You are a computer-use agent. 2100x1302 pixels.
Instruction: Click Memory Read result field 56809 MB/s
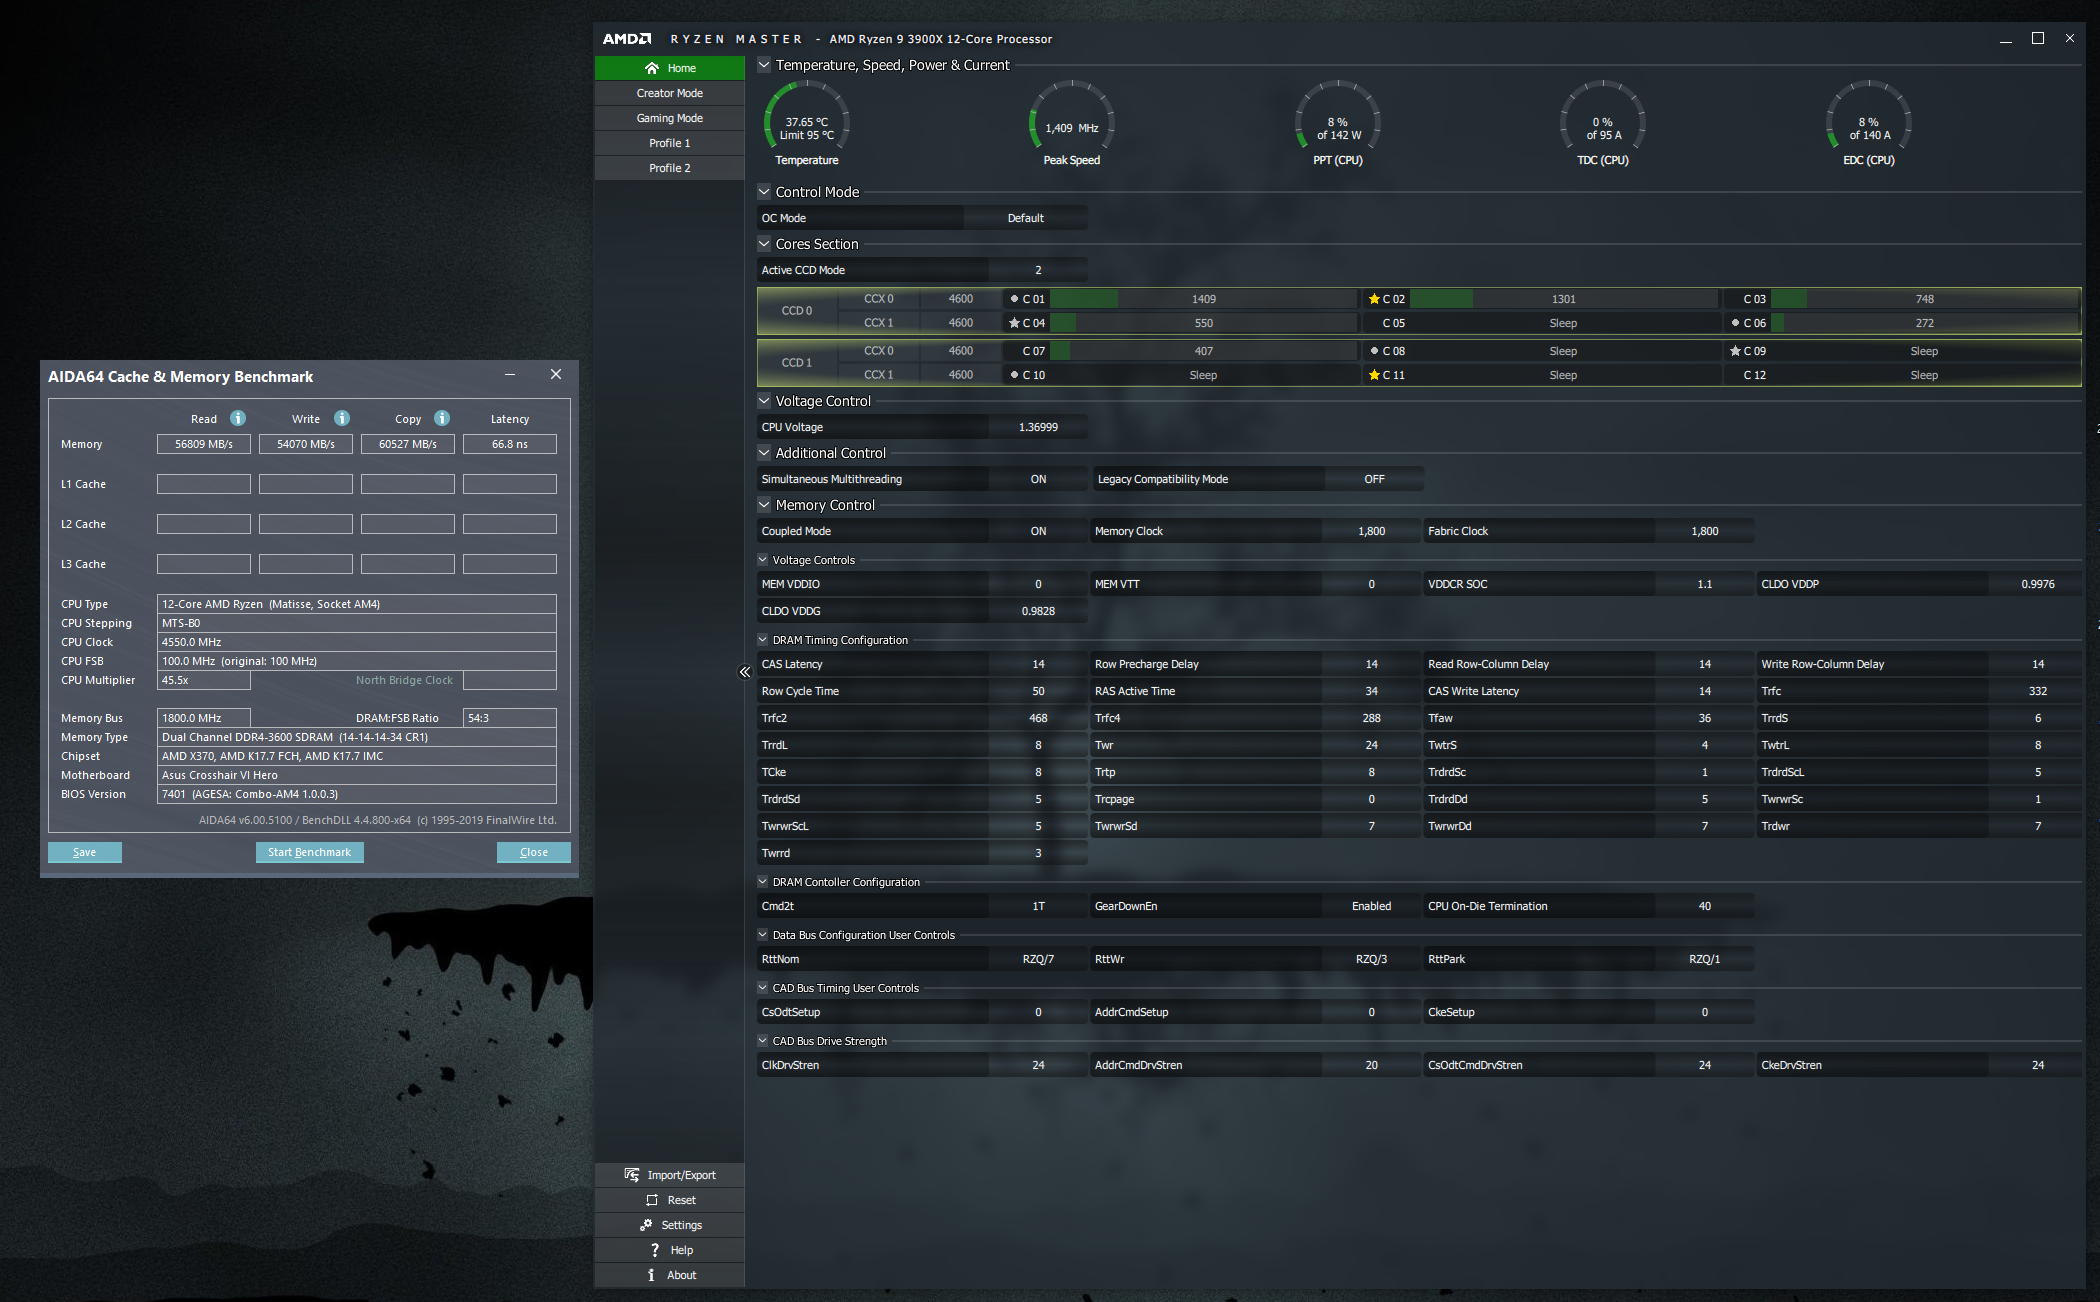204,444
